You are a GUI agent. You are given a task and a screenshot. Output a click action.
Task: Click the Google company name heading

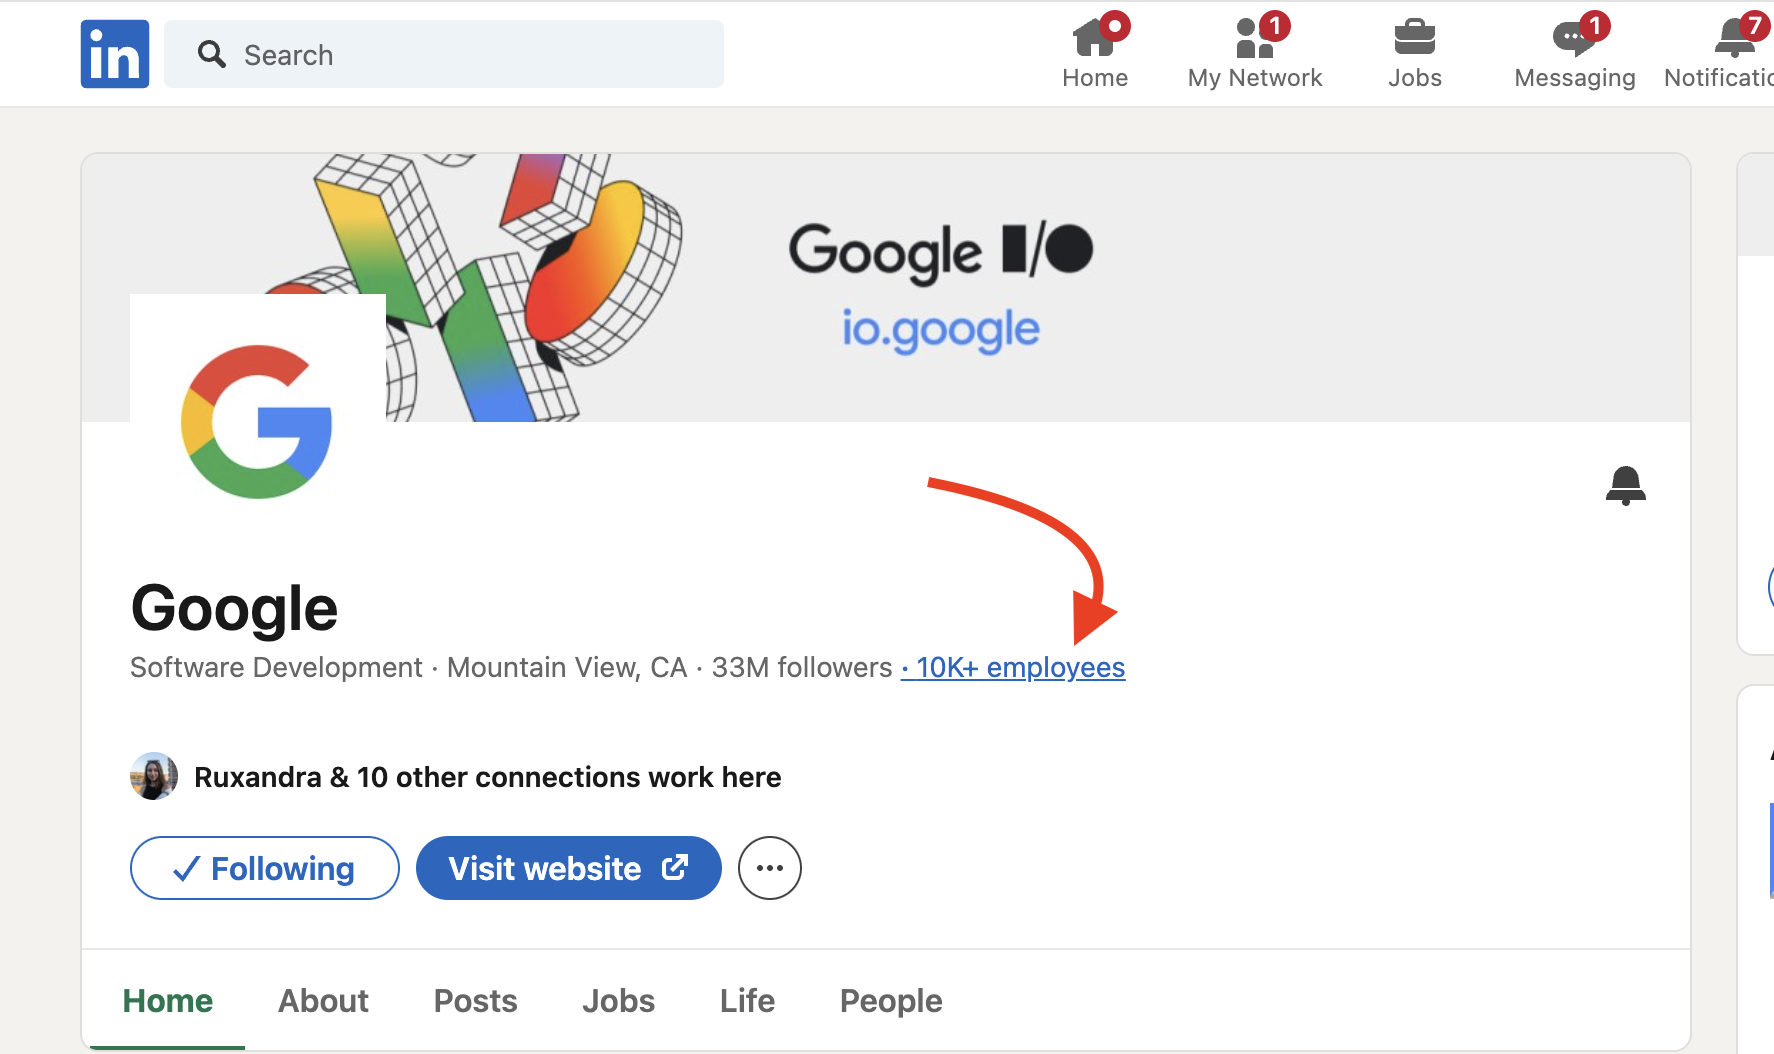(235, 608)
